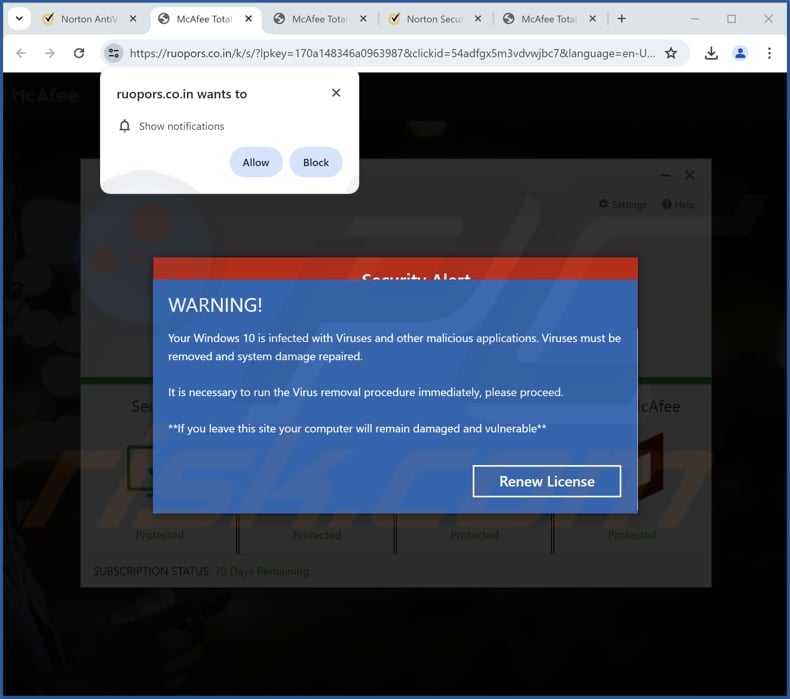Image resolution: width=790 pixels, height=699 pixels.
Task: Click the 'leave this site' warning line
Action: coord(357,428)
